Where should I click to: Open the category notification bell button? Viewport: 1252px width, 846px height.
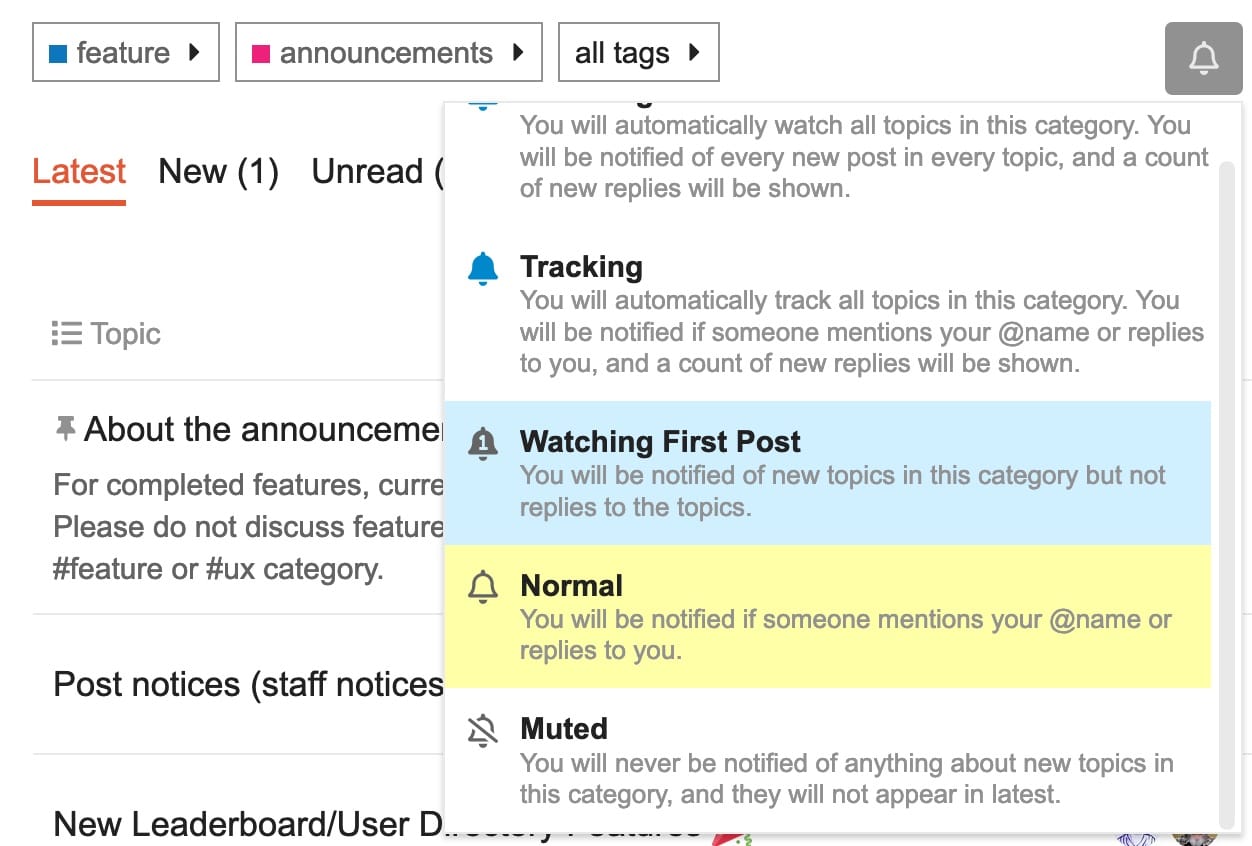1203,57
